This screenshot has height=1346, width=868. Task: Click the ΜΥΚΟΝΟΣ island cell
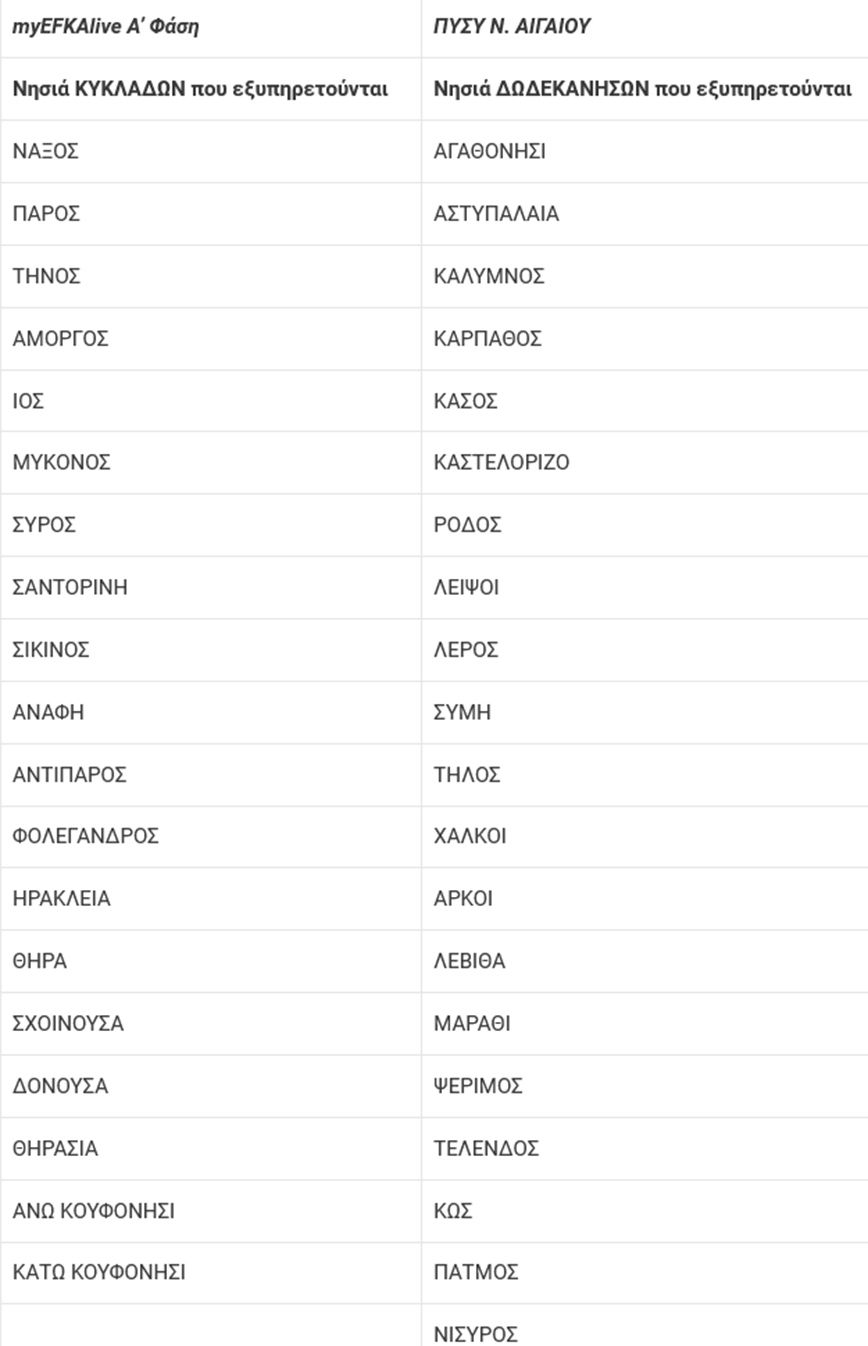click(x=61, y=462)
